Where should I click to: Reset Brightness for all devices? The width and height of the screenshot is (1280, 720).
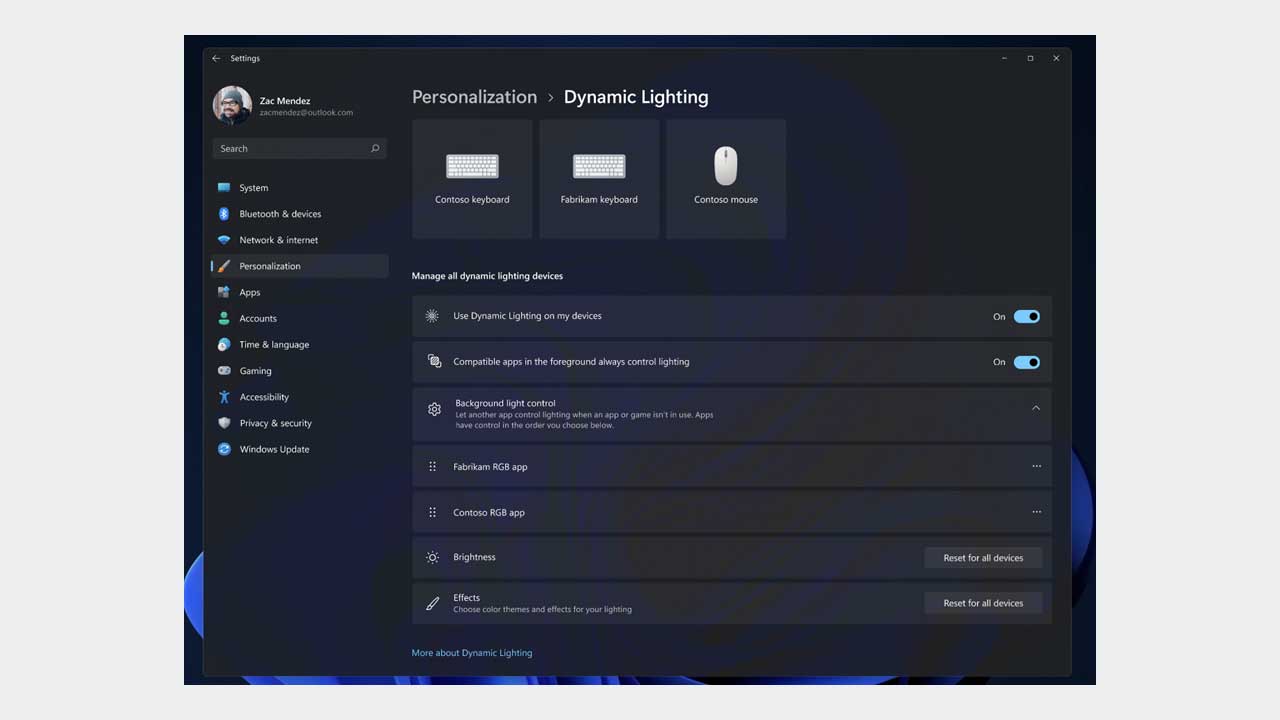(983, 557)
